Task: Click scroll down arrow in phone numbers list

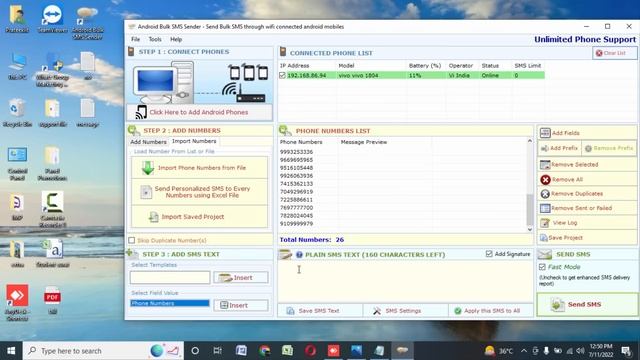Action: point(530,230)
